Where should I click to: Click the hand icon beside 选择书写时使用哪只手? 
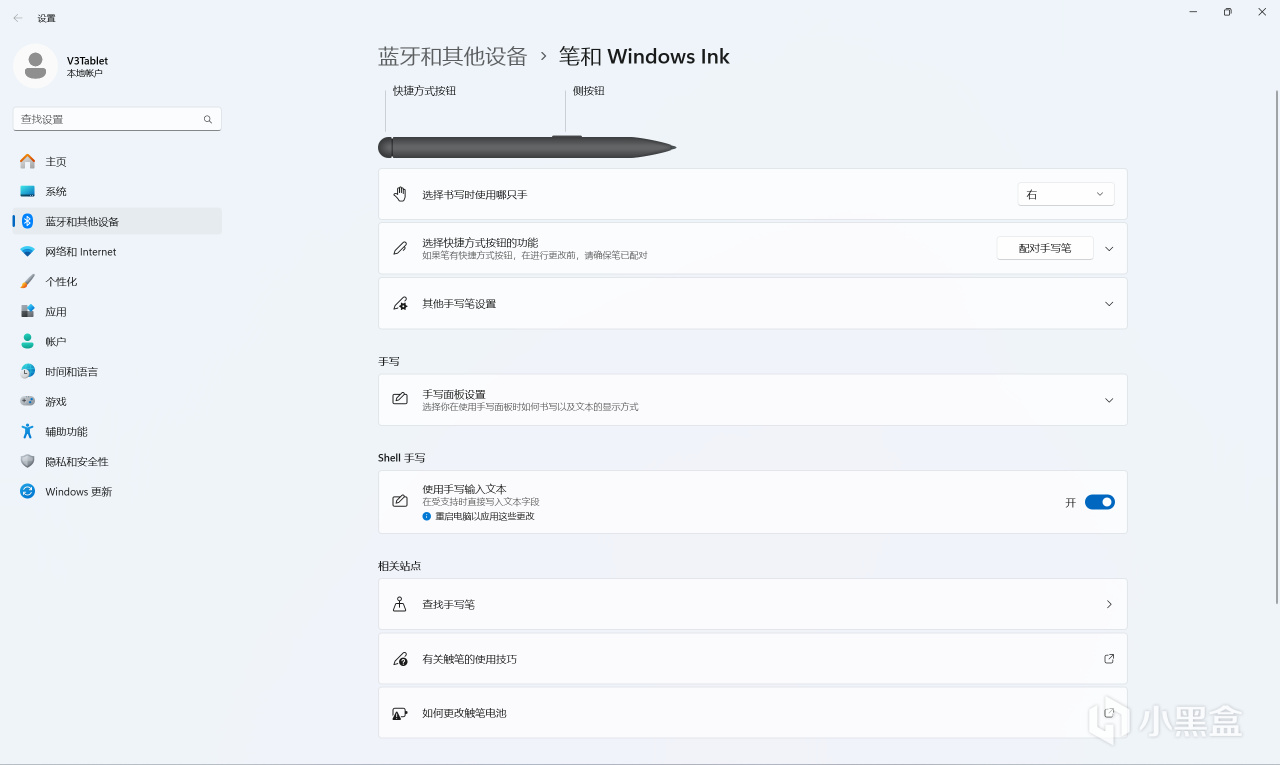coord(400,194)
